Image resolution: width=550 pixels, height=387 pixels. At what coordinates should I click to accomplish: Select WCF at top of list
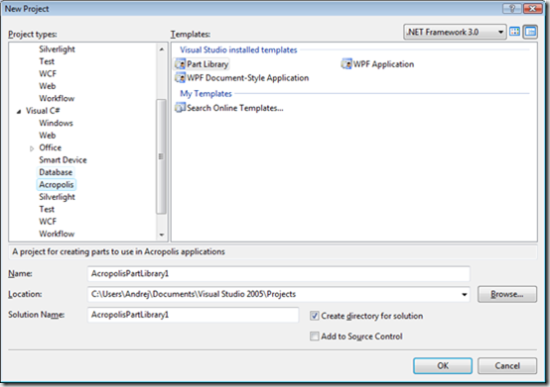coord(47,73)
